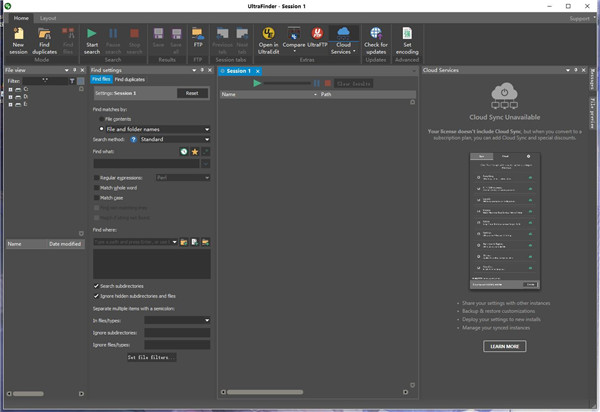
Task: Open Cloud Services ribbon button
Action: (x=343, y=41)
